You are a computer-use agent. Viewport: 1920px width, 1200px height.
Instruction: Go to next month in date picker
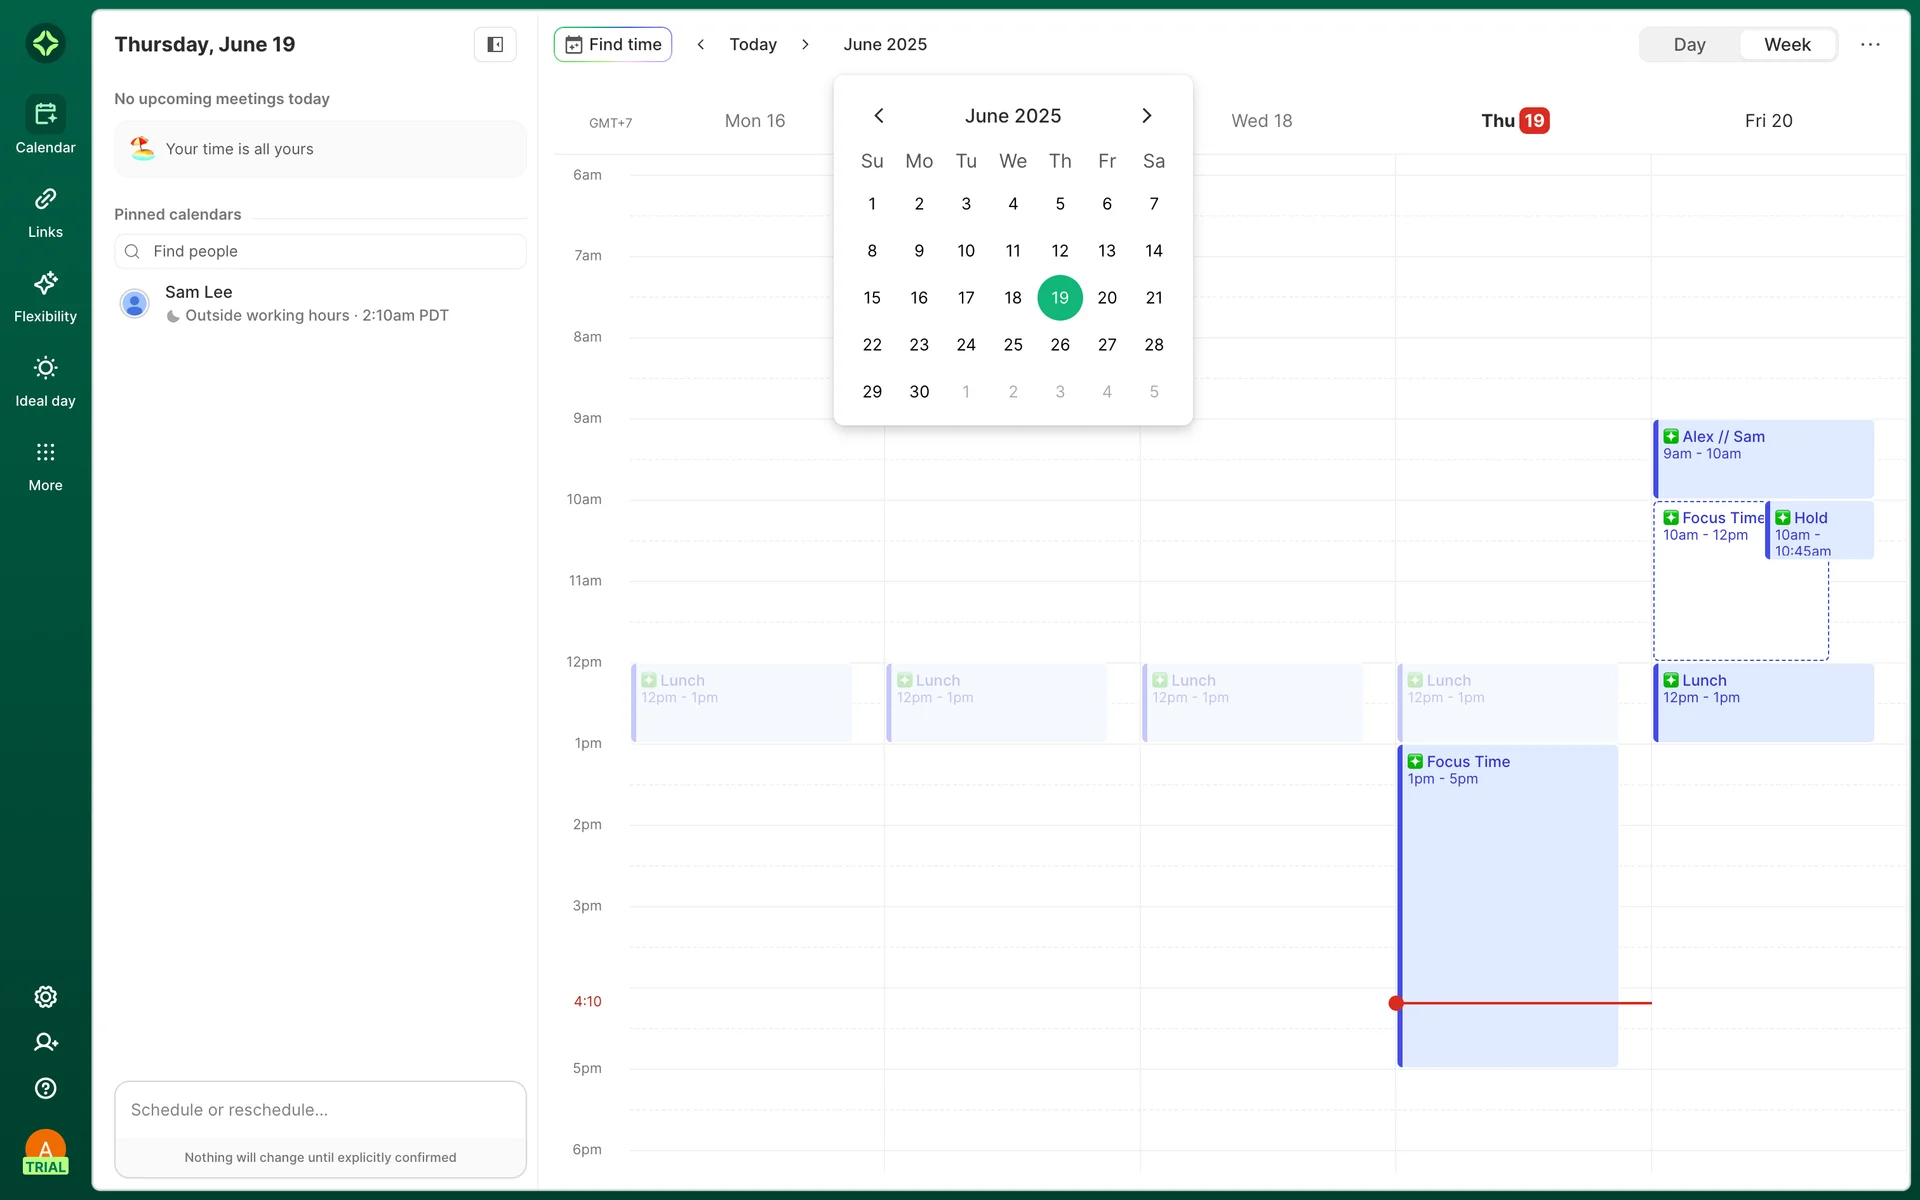pos(1146,116)
